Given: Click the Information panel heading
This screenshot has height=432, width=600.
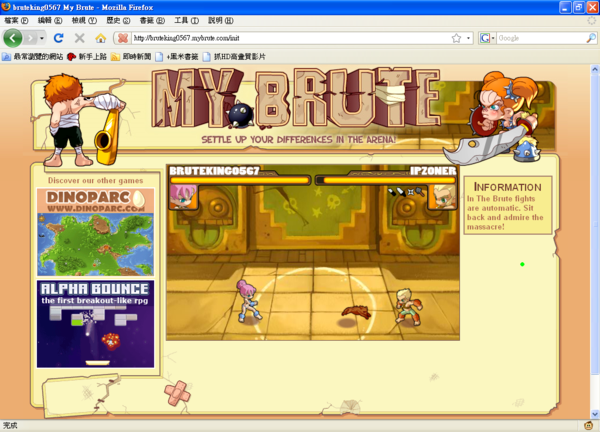Looking at the screenshot, I should tap(507, 187).
